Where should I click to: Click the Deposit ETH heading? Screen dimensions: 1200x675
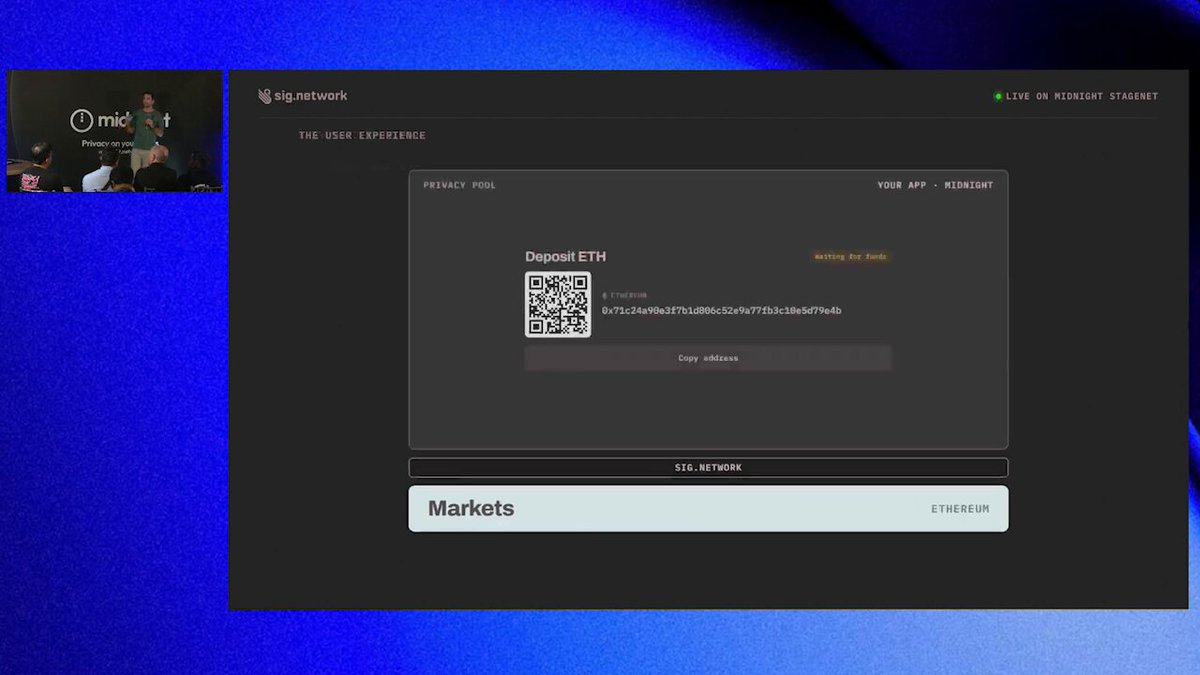point(565,257)
